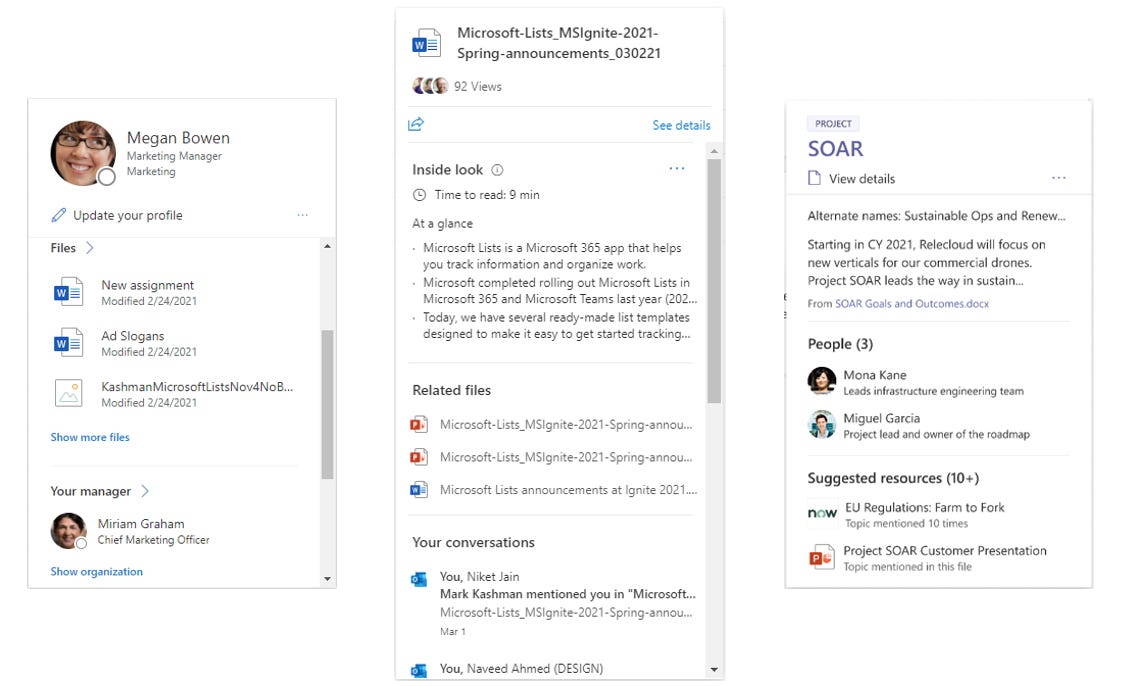The height and width of the screenshot is (686, 1121).
Task: Open the Word icon for Ad Slogans
Action: (x=68, y=343)
